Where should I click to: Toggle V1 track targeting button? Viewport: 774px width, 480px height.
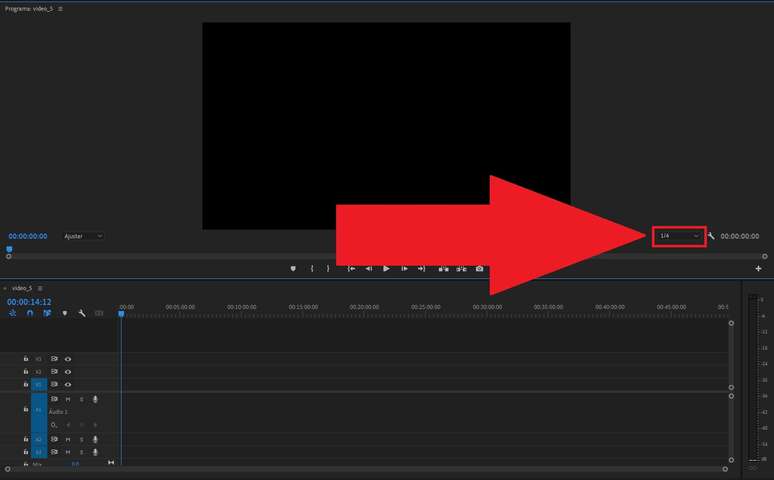39,384
